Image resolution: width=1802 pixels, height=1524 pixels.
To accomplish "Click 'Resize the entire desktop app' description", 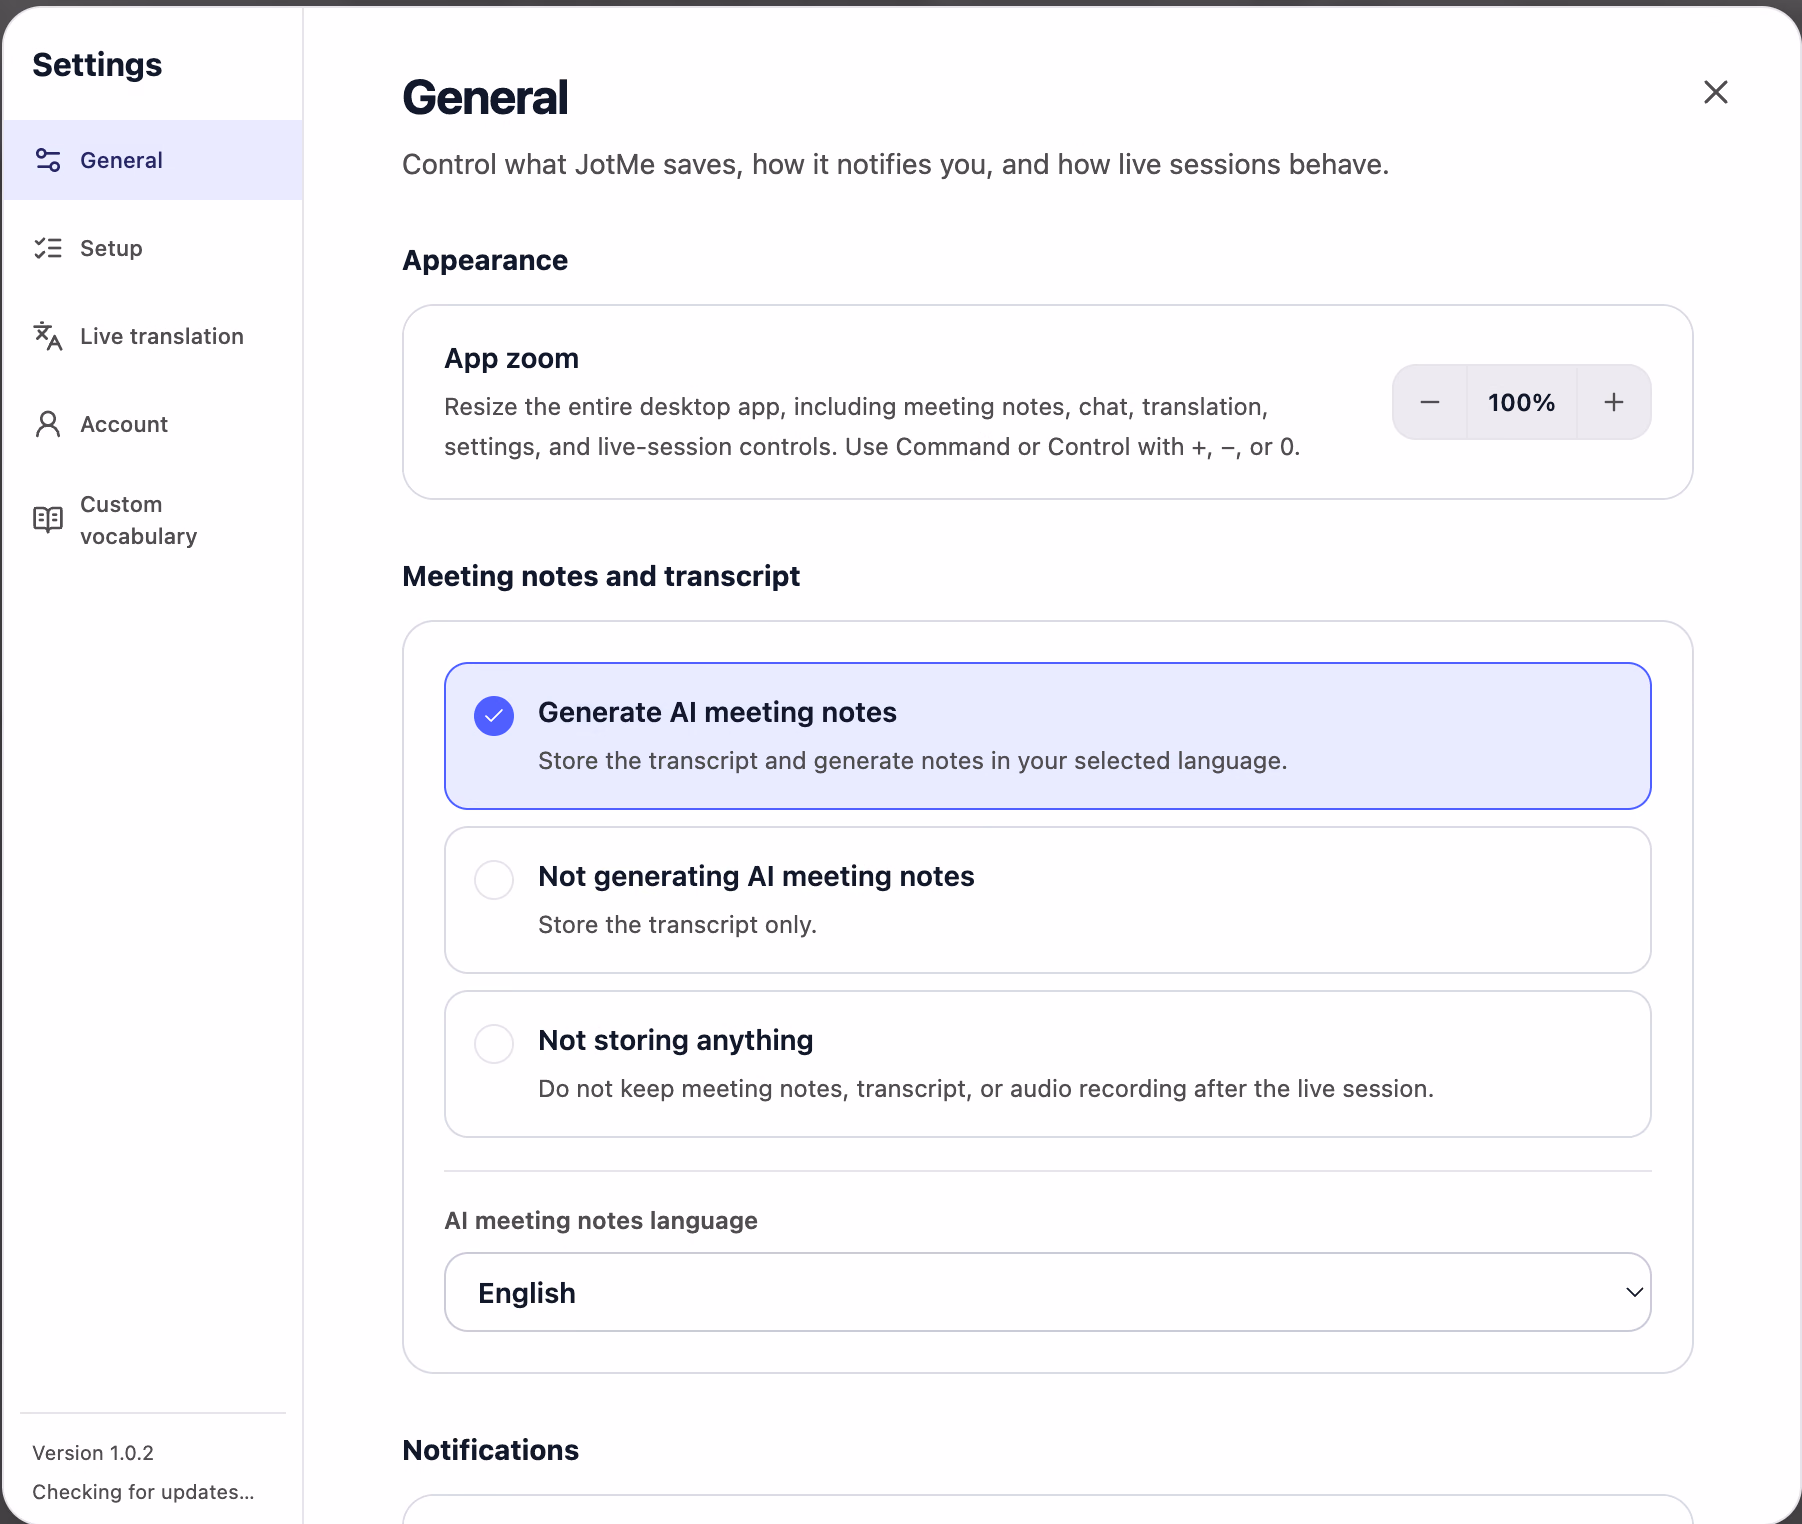I will click(872, 426).
